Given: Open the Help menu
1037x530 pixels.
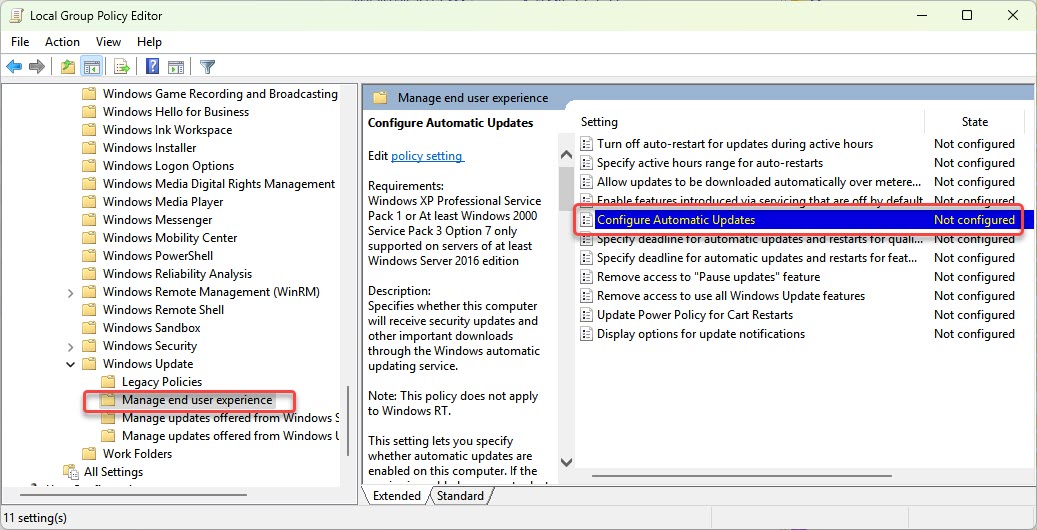Looking at the screenshot, I should tap(149, 42).
